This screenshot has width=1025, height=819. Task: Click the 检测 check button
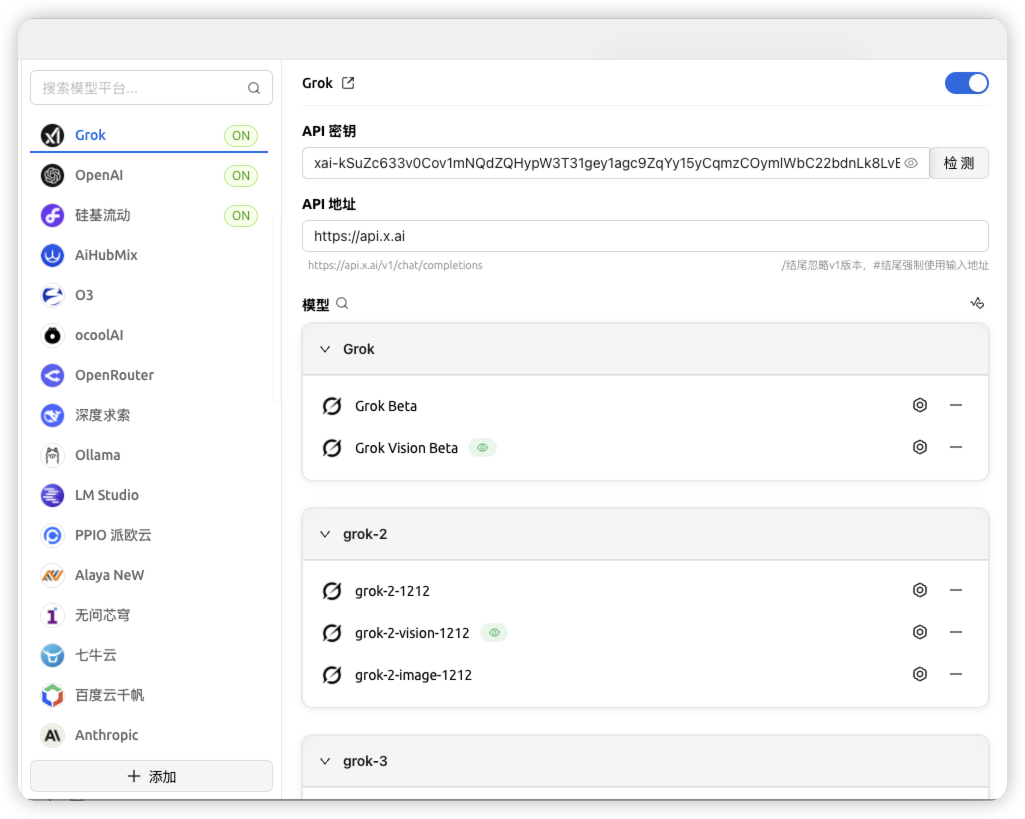pos(959,163)
